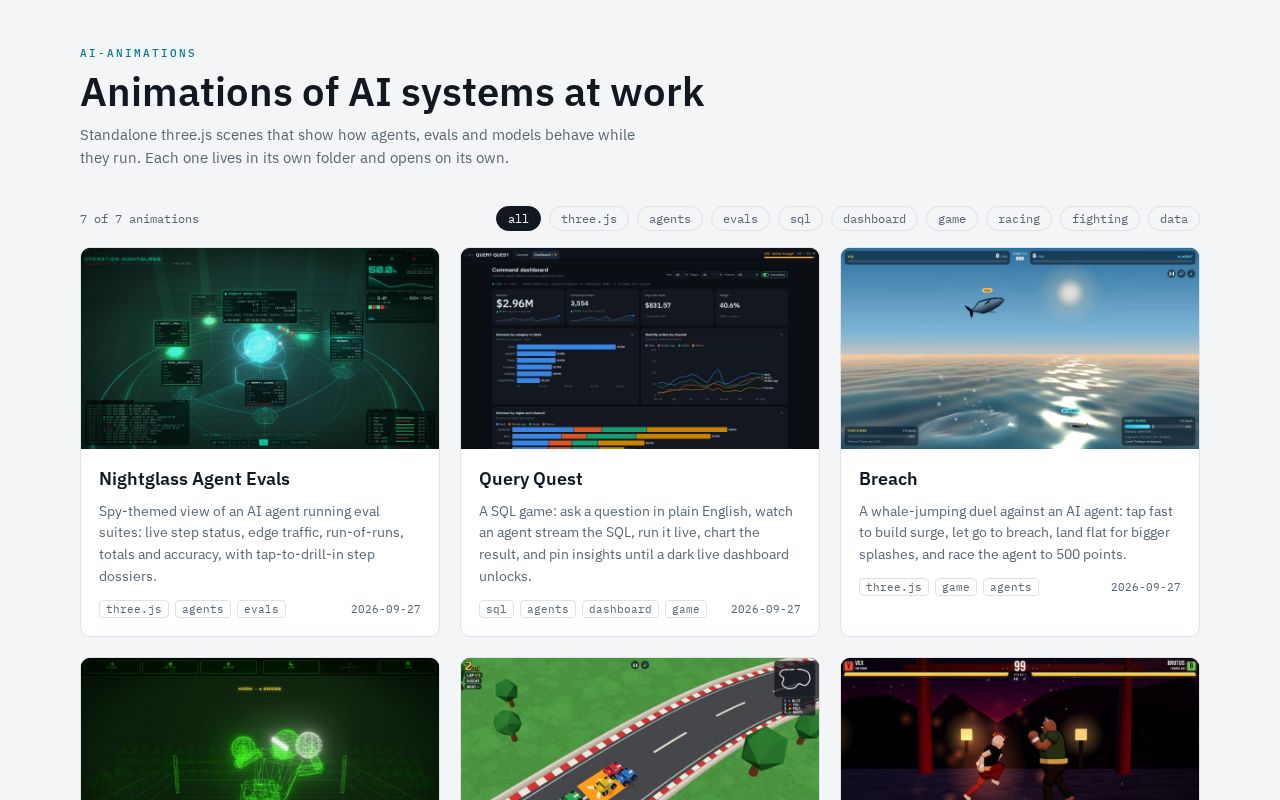Enable the evals filter chip above the cards
This screenshot has height=800, width=1280.
point(740,219)
